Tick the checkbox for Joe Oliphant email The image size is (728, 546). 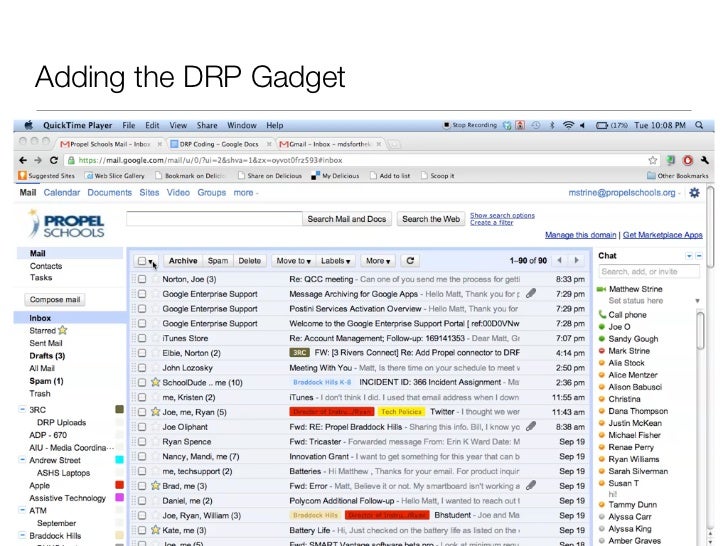(142, 427)
